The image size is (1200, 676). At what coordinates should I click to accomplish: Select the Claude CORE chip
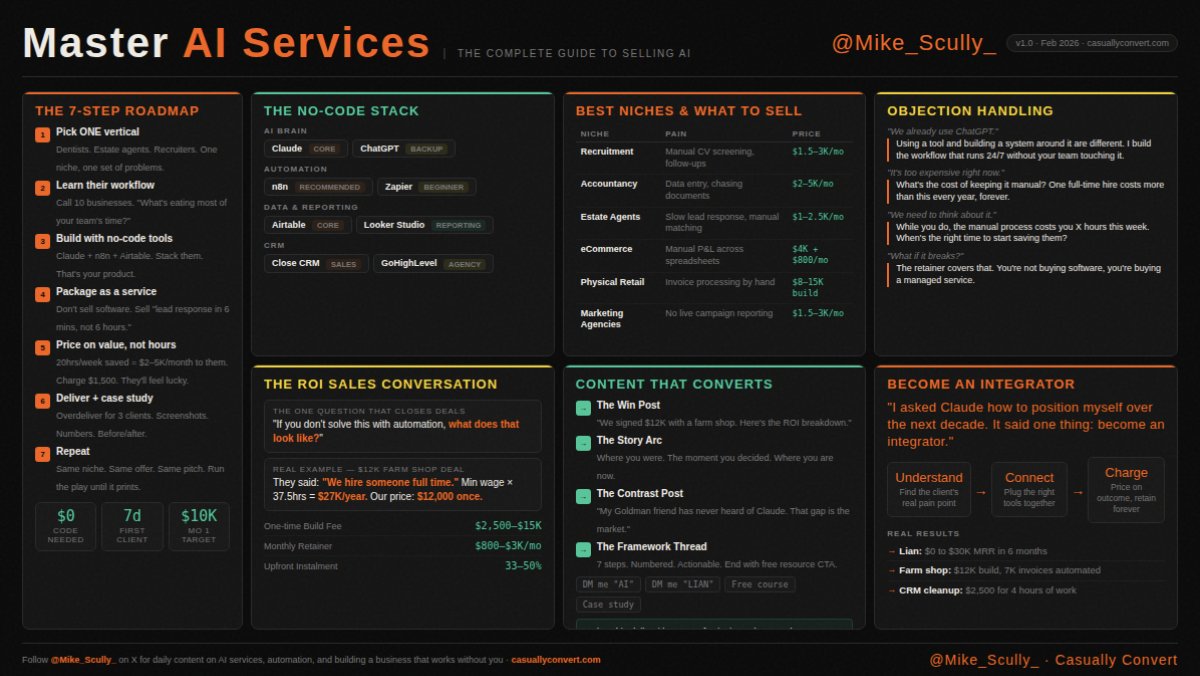(306, 148)
